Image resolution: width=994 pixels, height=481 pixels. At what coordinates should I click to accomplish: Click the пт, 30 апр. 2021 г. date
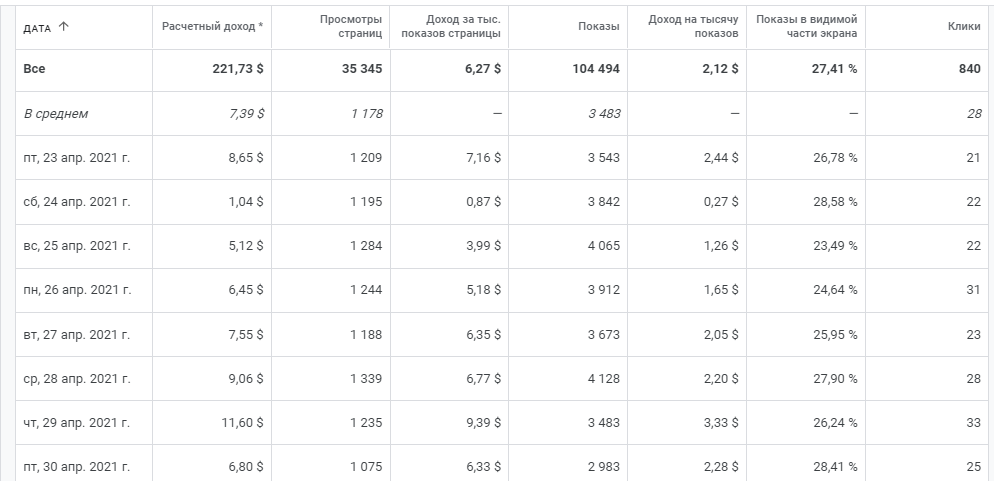click(77, 467)
